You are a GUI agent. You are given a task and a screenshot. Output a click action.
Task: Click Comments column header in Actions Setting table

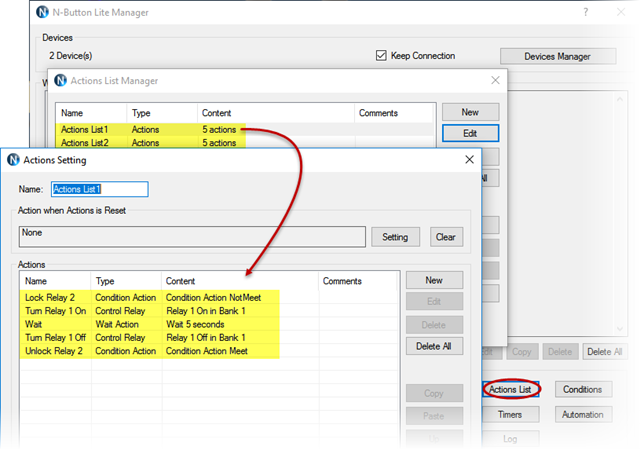[358, 281]
